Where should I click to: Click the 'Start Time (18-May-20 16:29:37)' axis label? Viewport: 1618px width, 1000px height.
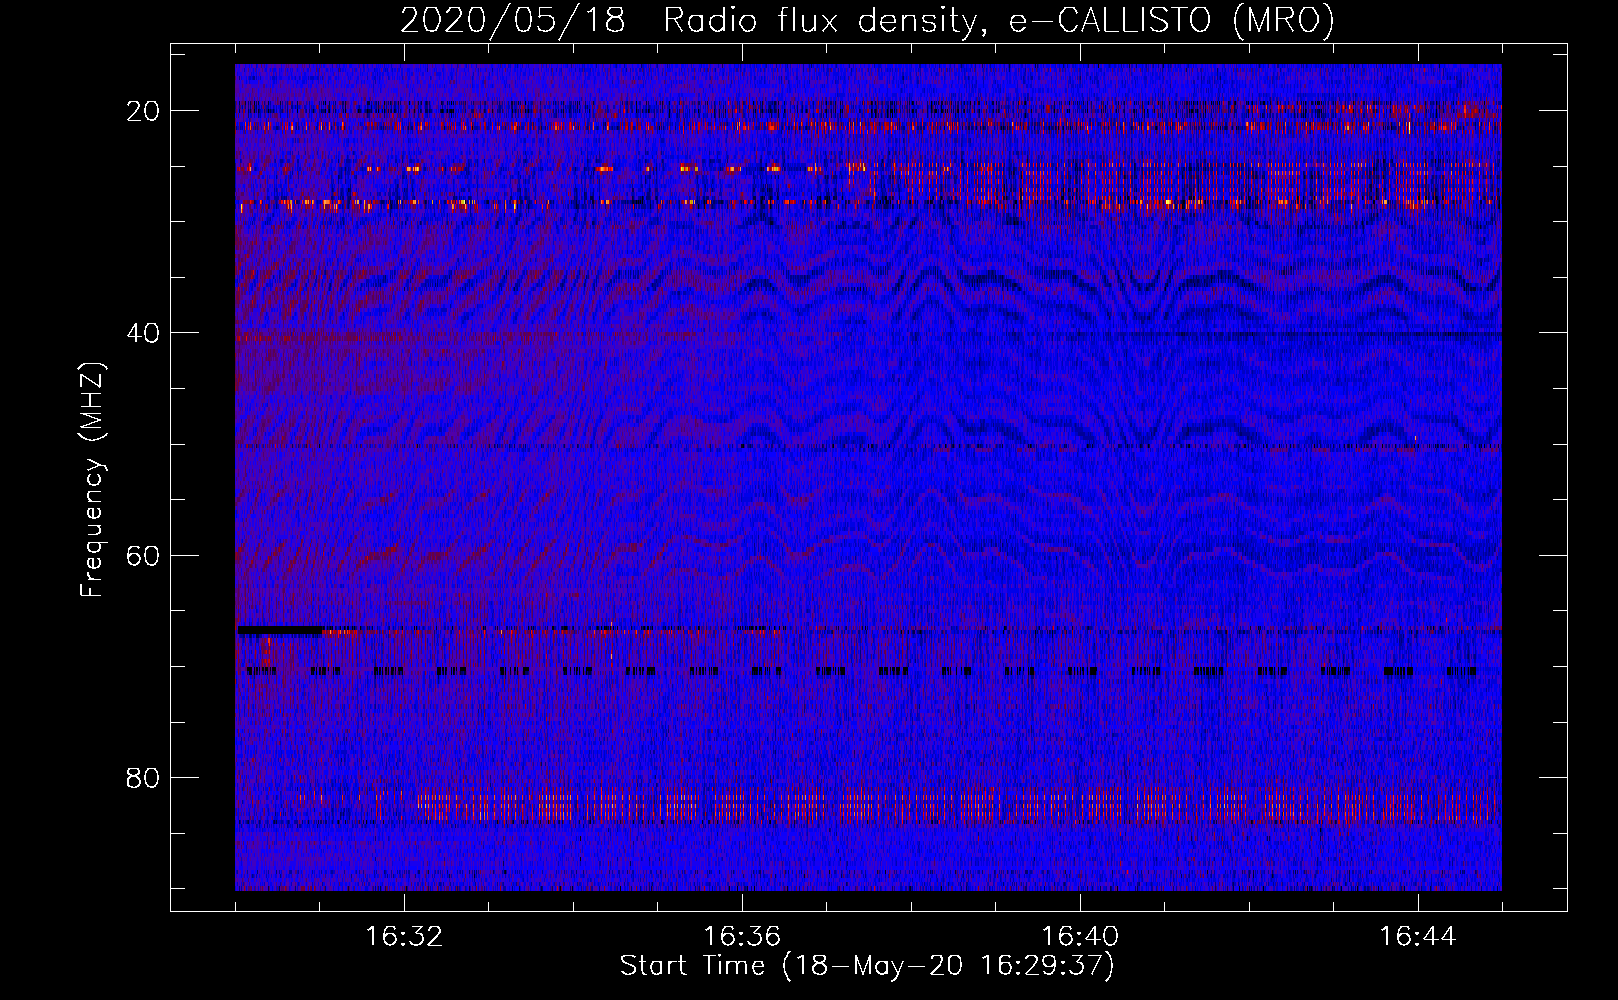click(x=867, y=966)
